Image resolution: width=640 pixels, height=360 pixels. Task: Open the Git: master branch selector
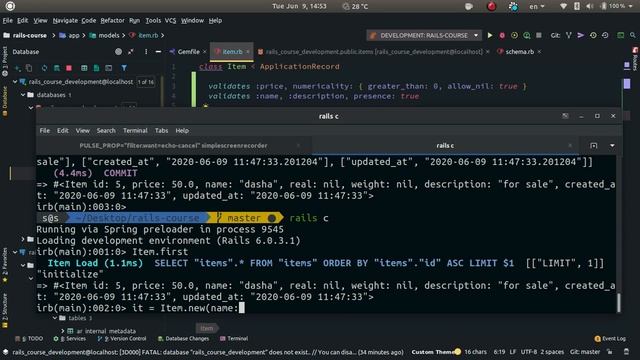coord(585,352)
